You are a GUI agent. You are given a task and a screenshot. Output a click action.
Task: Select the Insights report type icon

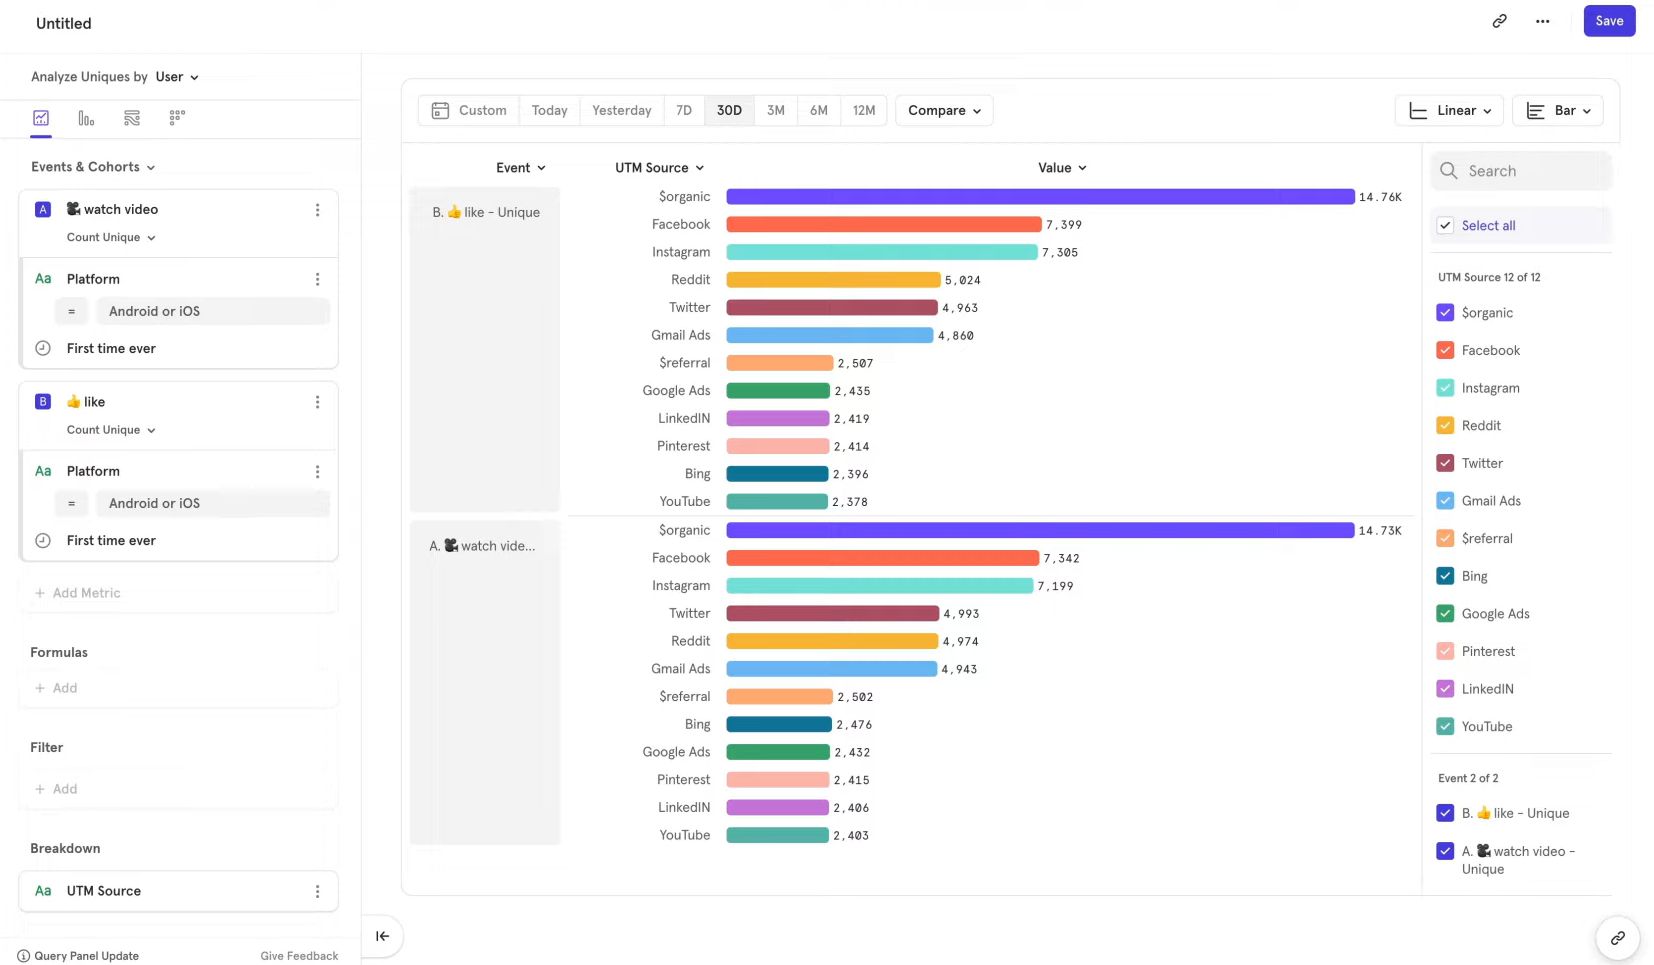coord(41,118)
